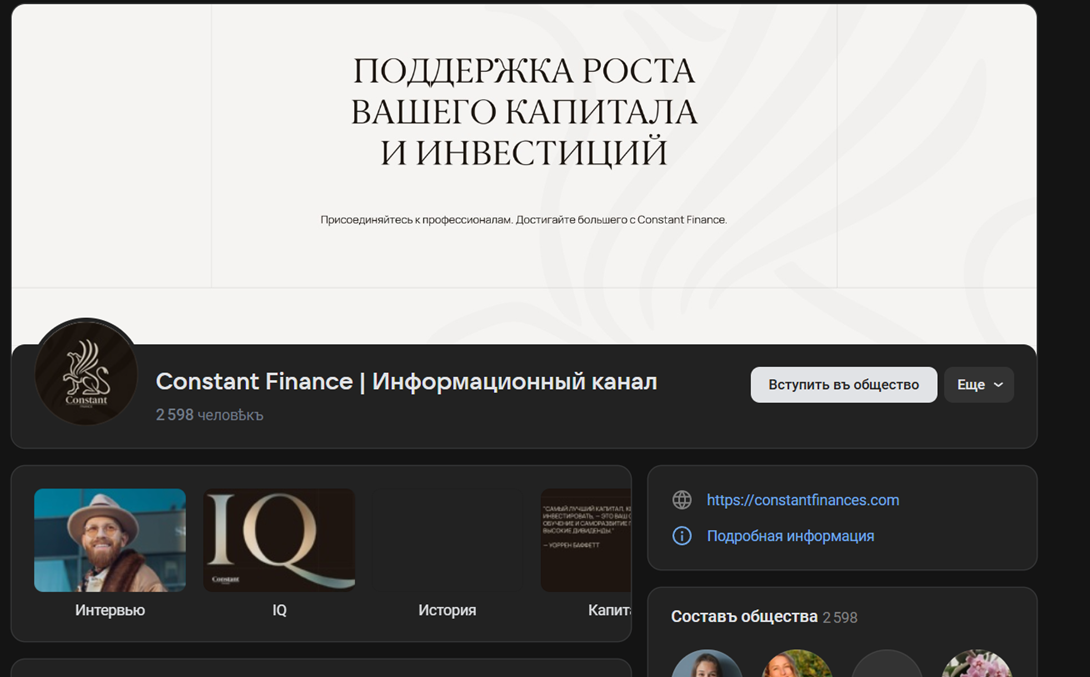Click the info icon beside Подробная информация
This screenshot has height=677, width=1090.
tap(682, 536)
